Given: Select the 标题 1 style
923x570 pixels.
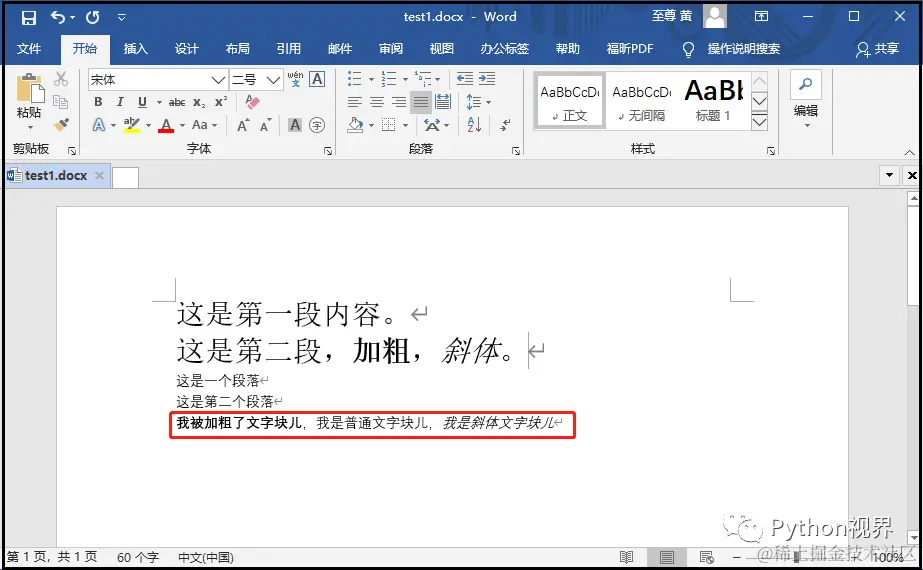Looking at the screenshot, I should click(713, 101).
